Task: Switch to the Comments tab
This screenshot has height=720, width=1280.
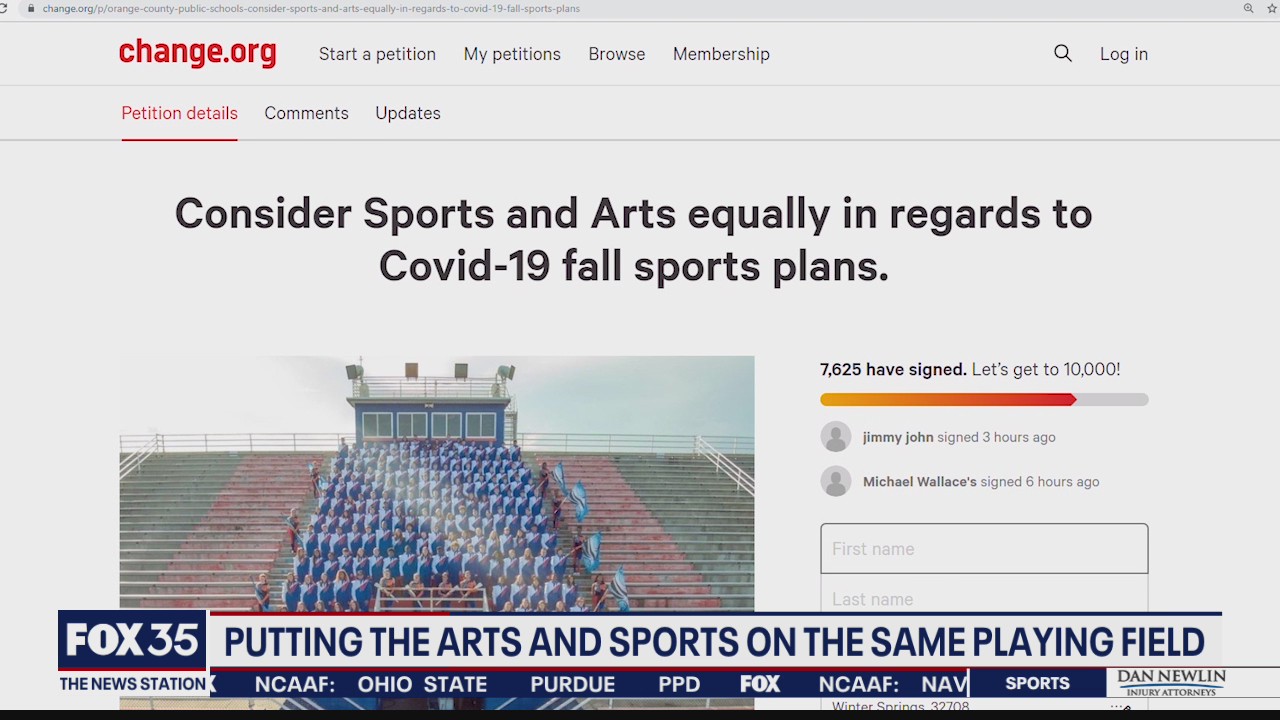Action: pos(306,113)
